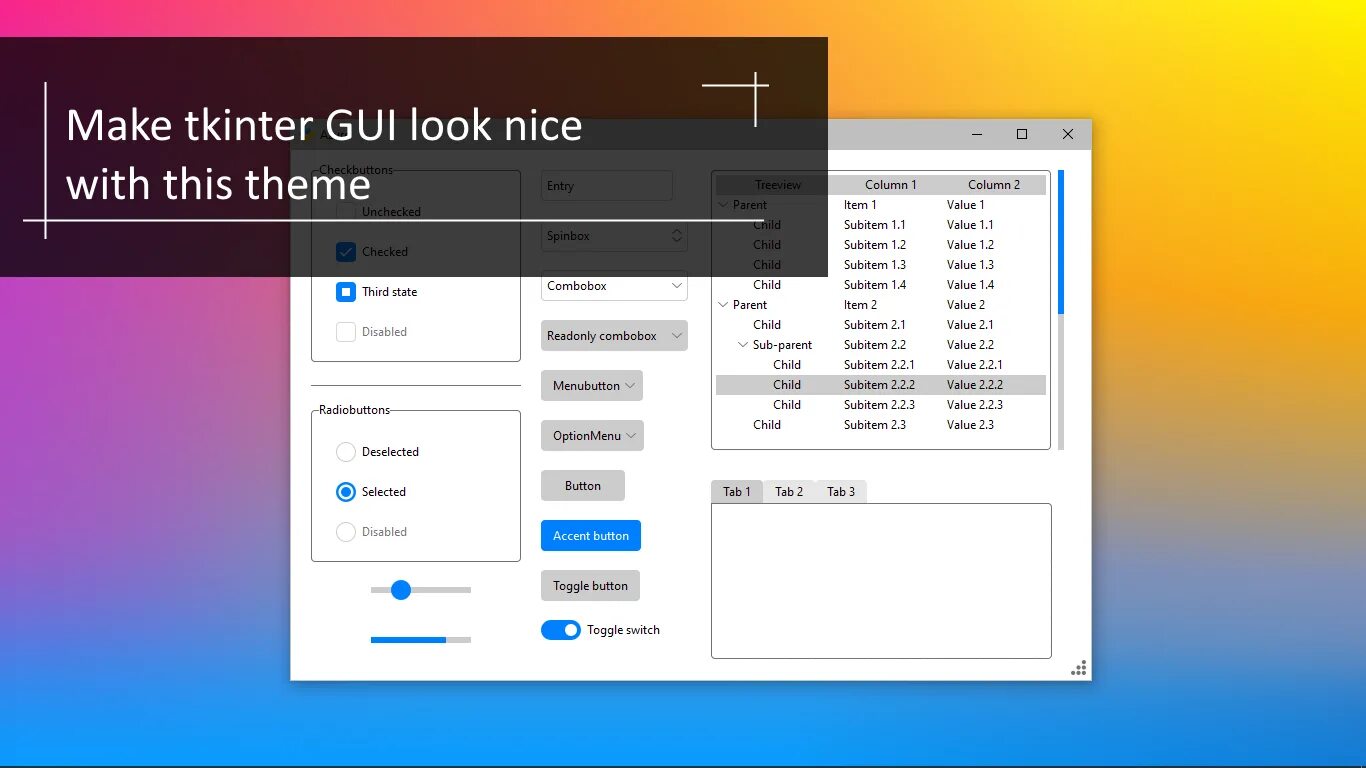The image size is (1366, 768).
Task: Collapse the Sub-parent tree node
Action: click(x=743, y=345)
